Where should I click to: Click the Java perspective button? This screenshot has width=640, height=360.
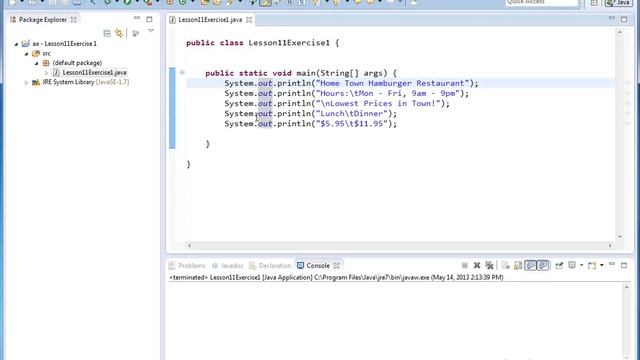coord(618,3)
